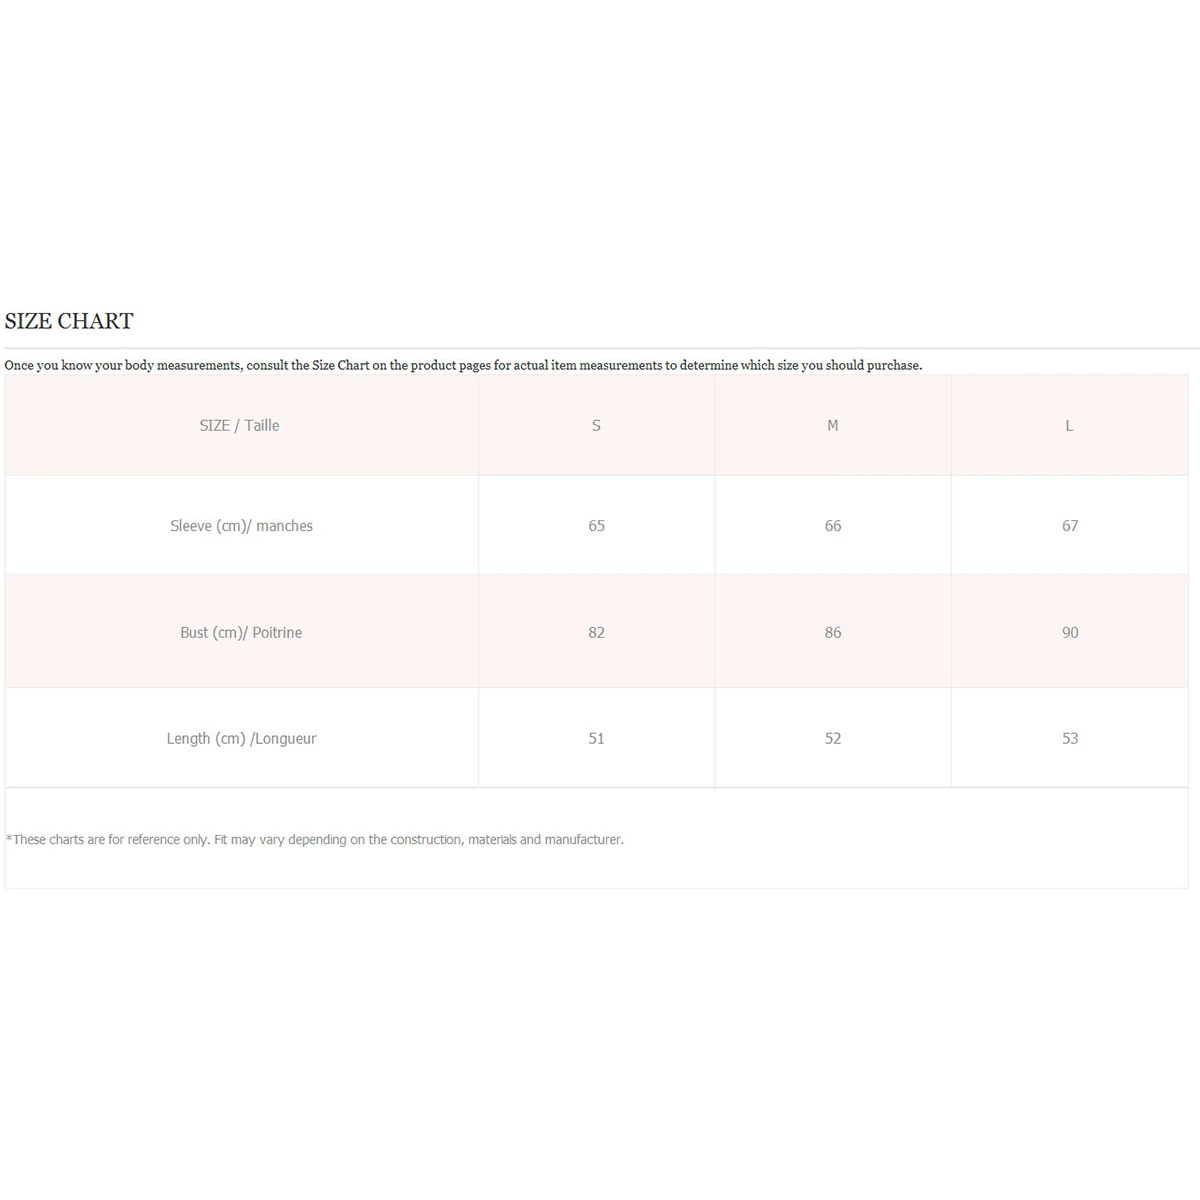Pick length value 51 cell
The height and width of the screenshot is (1200, 1200).
point(596,738)
